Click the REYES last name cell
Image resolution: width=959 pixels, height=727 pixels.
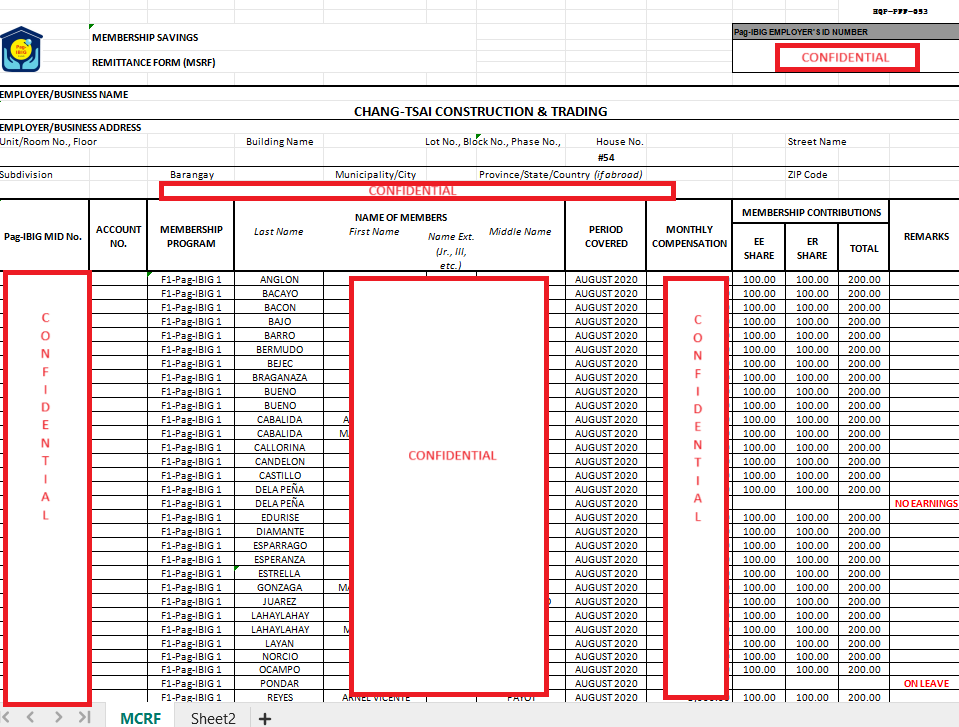pyautogui.click(x=280, y=698)
